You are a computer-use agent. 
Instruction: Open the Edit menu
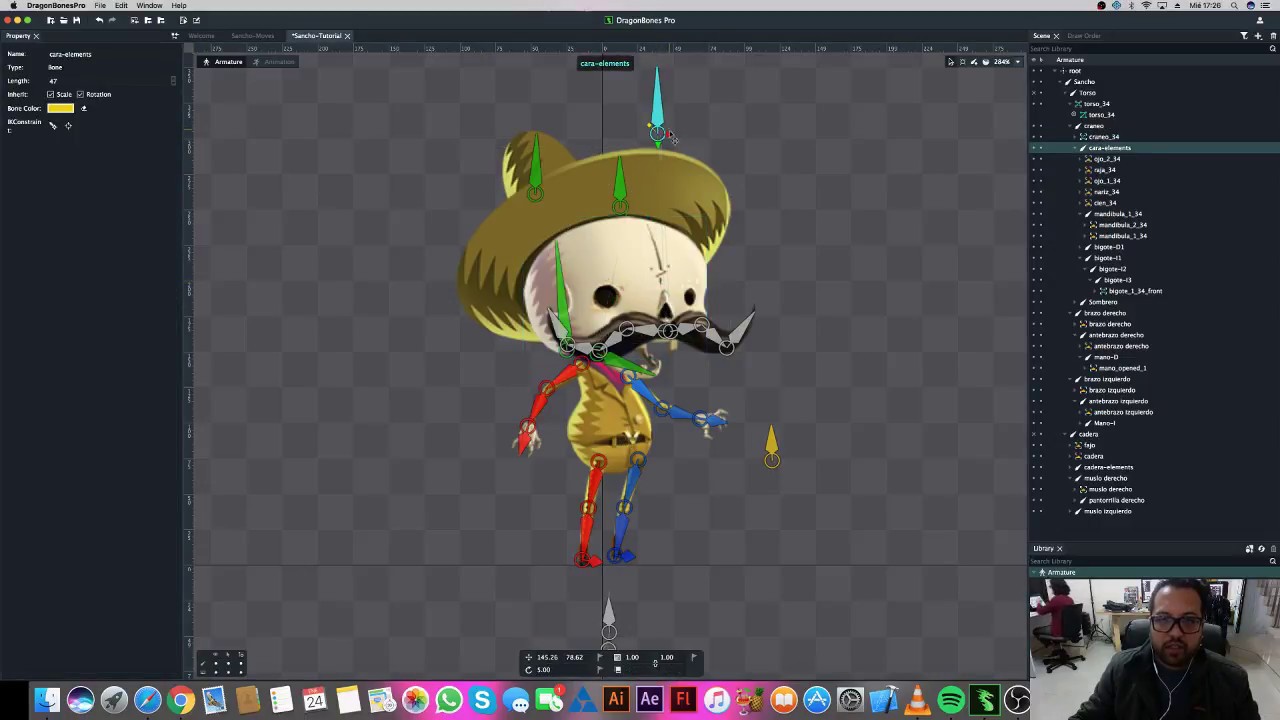[121, 6]
